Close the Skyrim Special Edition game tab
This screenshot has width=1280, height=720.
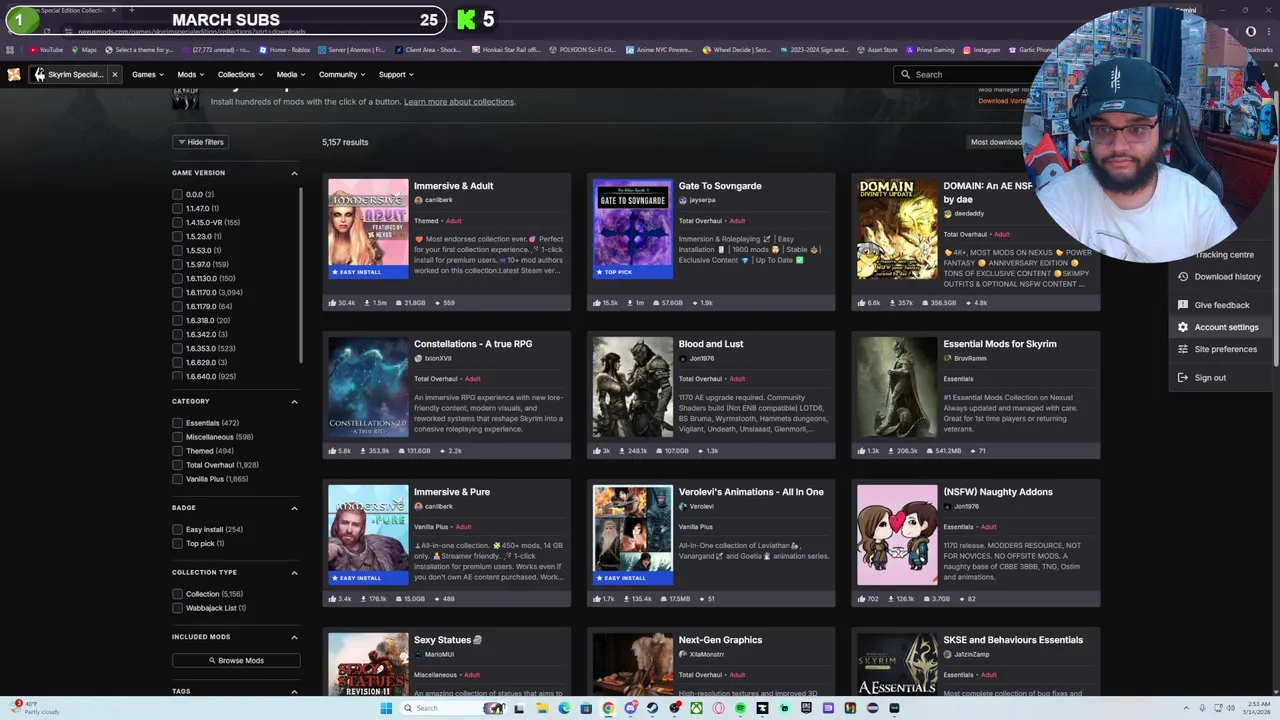click(114, 74)
